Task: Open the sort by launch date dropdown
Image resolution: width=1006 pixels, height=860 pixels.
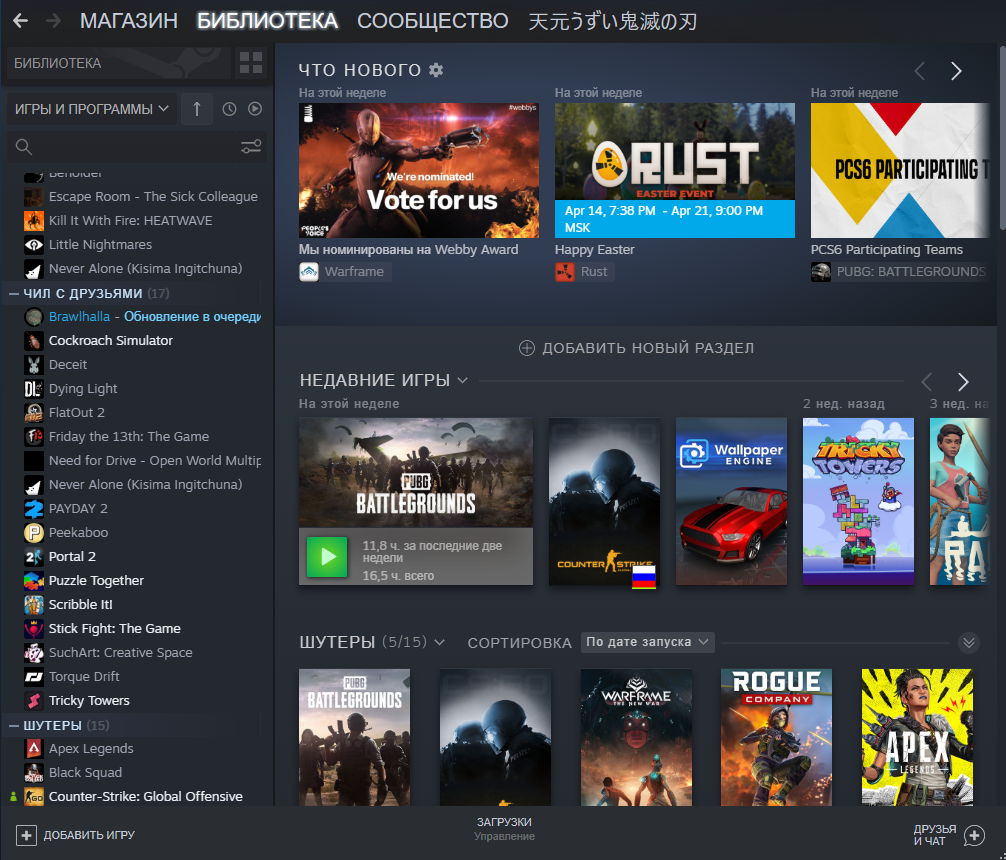Action: click(647, 642)
